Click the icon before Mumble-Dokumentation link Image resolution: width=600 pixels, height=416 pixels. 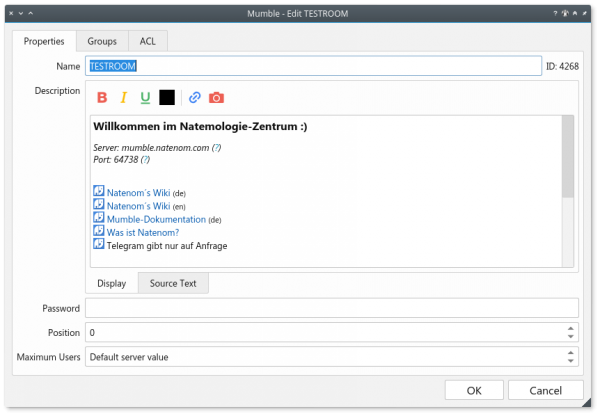99,217
